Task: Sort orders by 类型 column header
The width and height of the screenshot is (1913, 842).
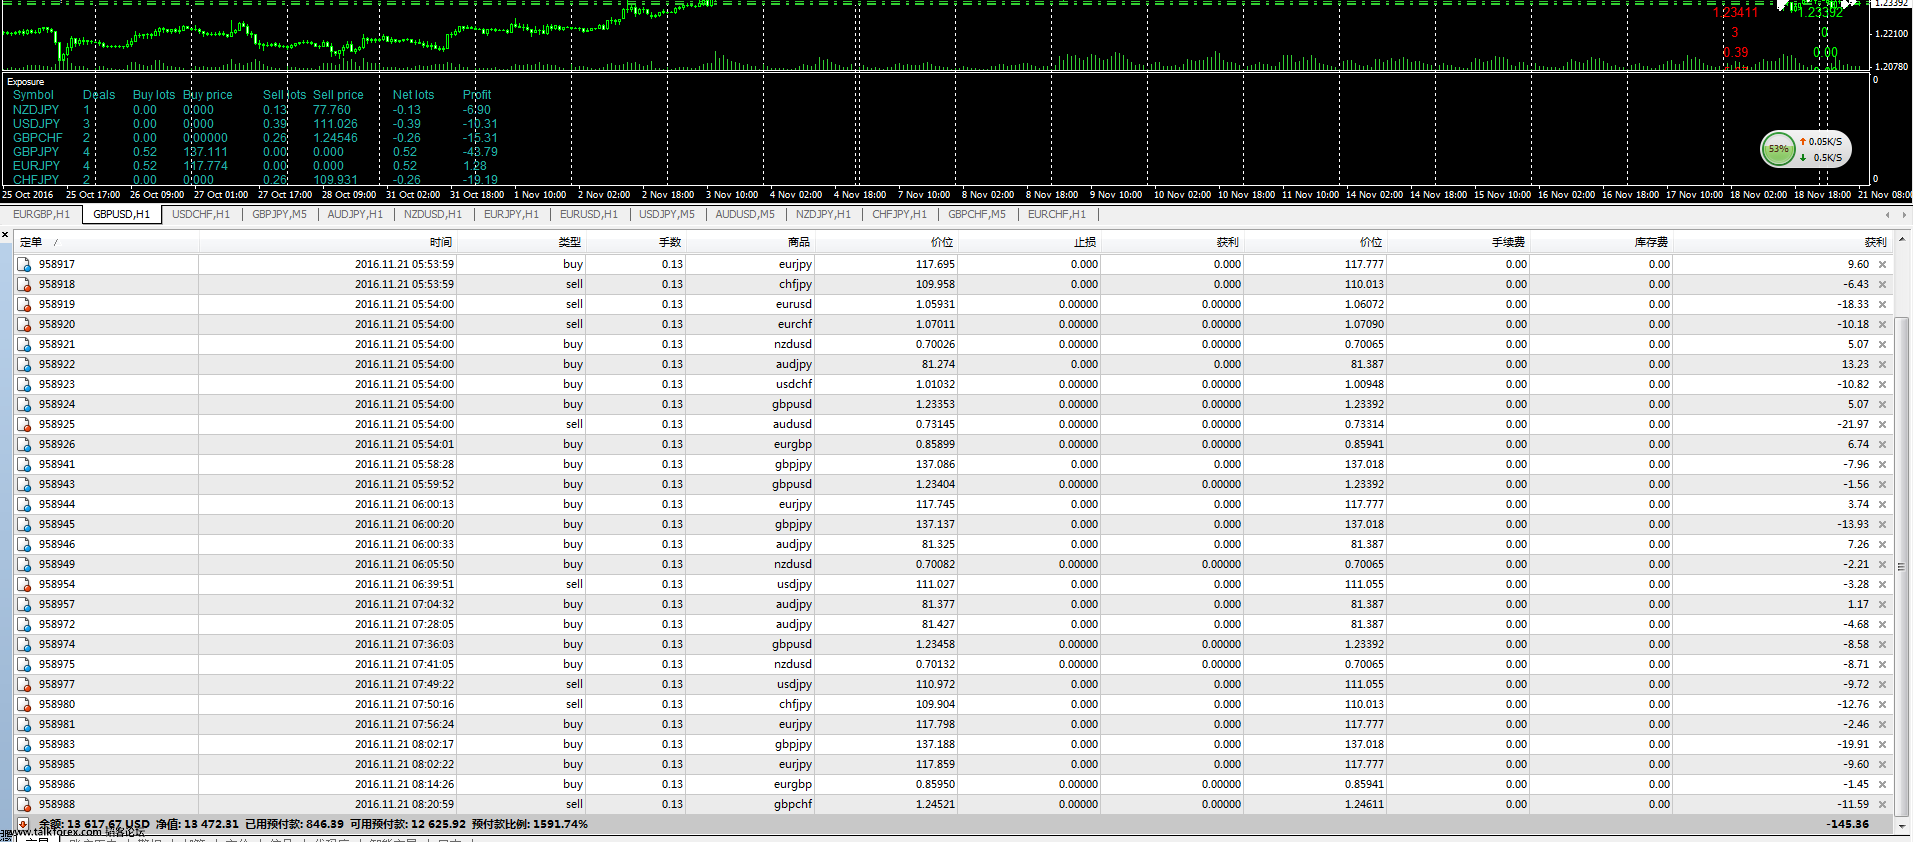Action: (521, 242)
